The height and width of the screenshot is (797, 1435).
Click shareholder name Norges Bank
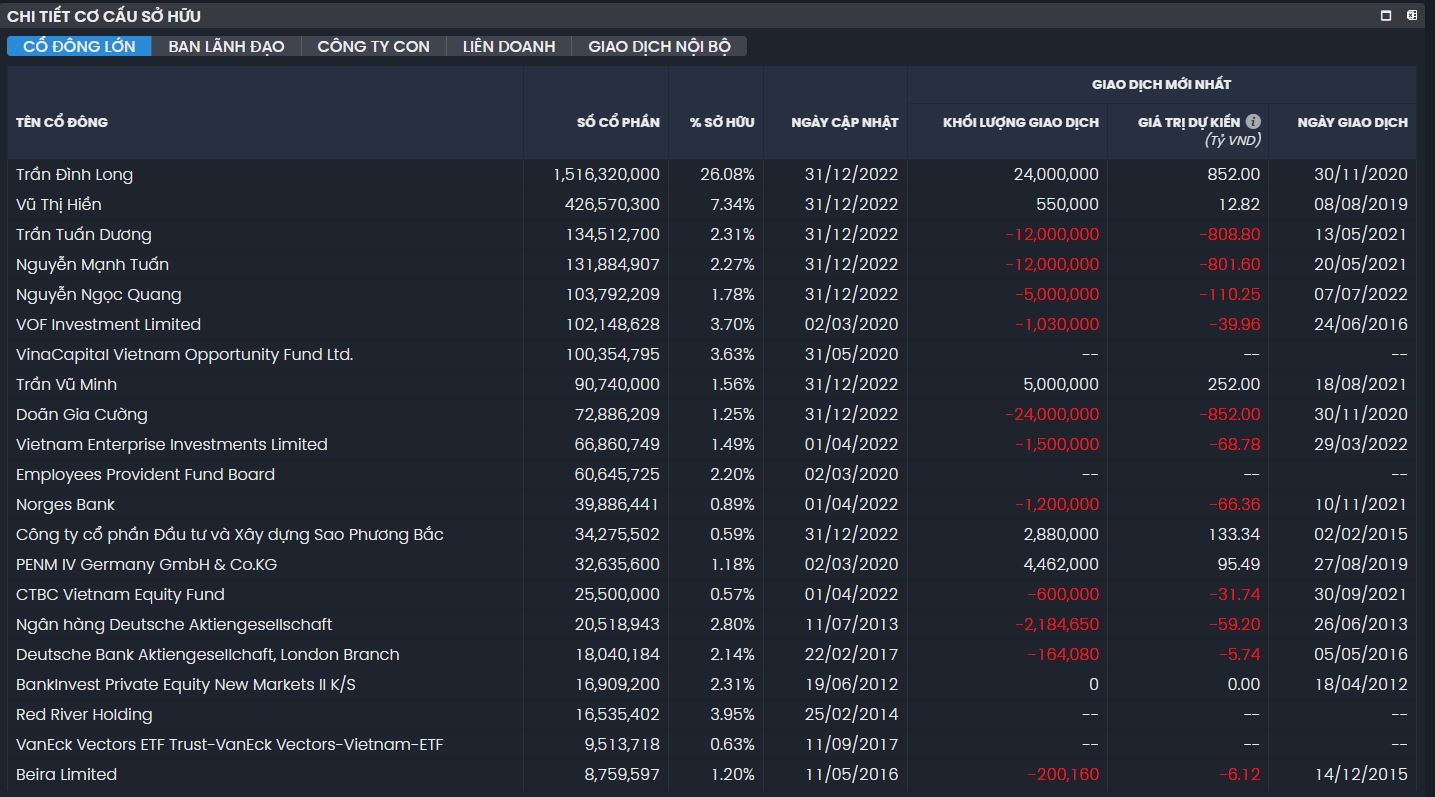pos(65,504)
